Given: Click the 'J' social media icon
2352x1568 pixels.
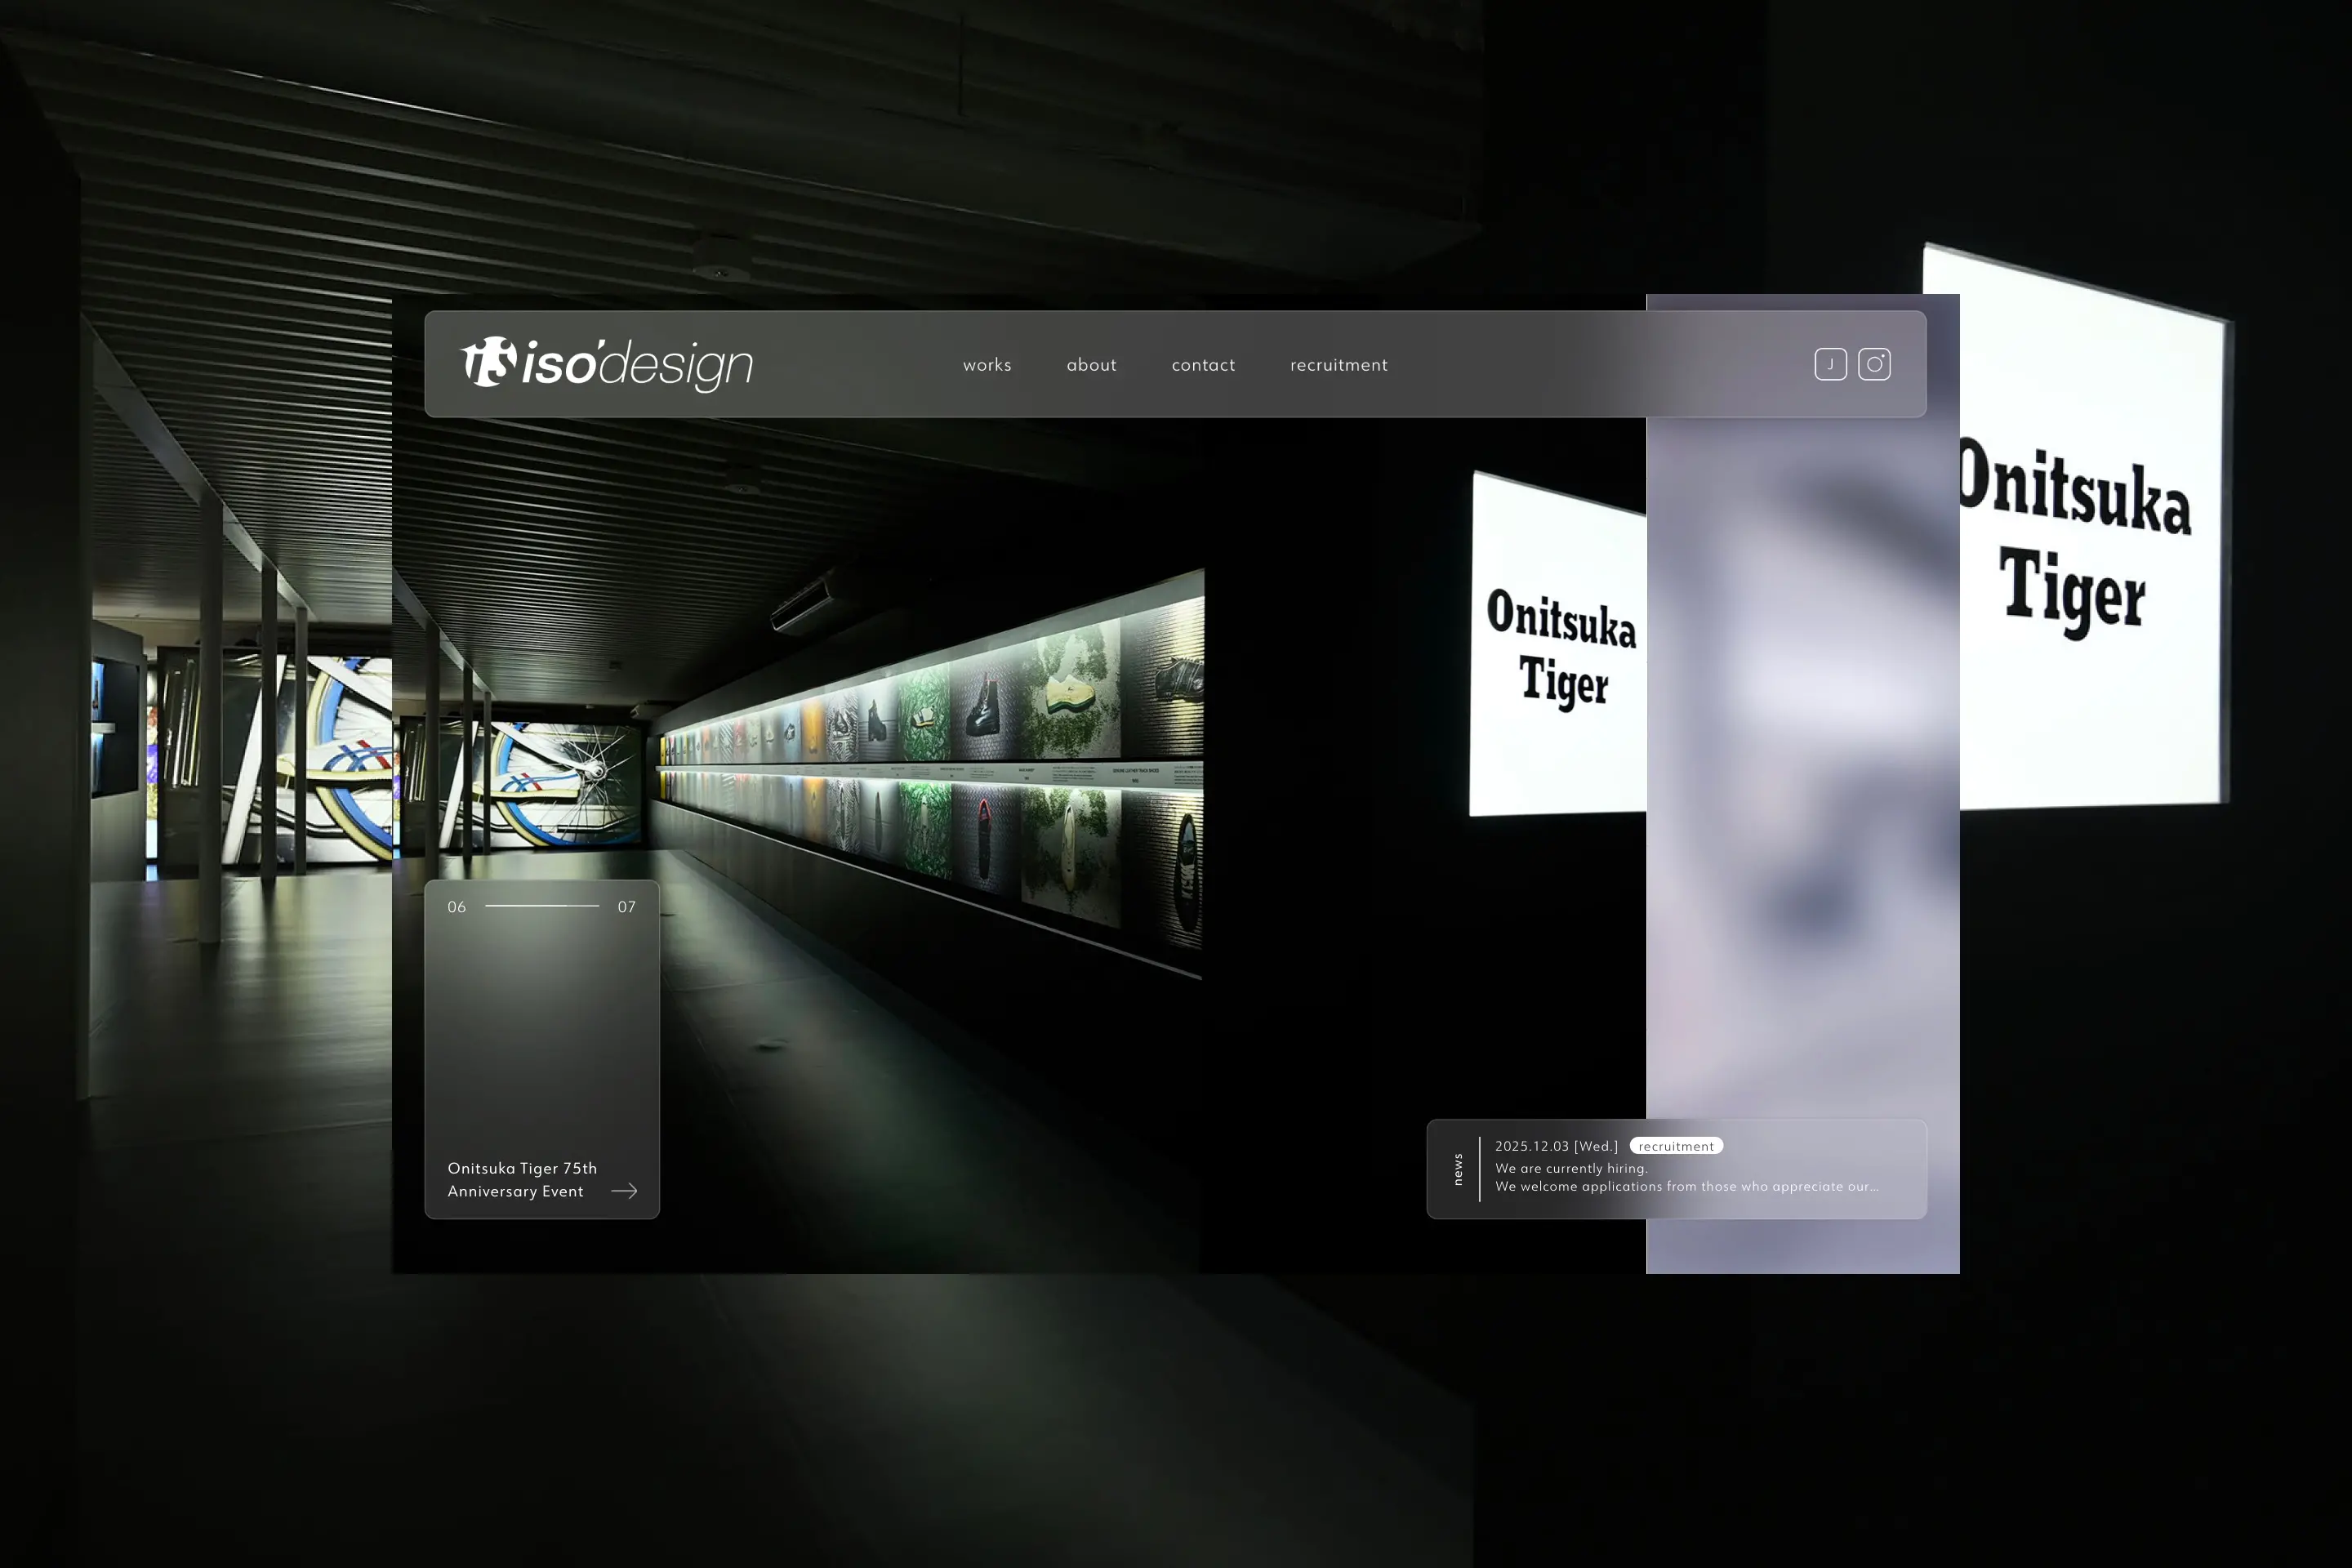Looking at the screenshot, I should [x=1830, y=364].
